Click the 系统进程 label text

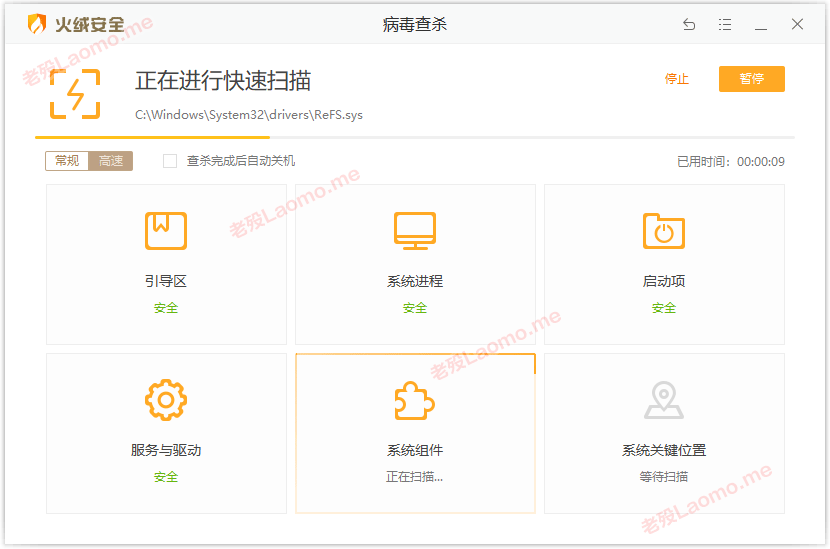coord(415,281)
